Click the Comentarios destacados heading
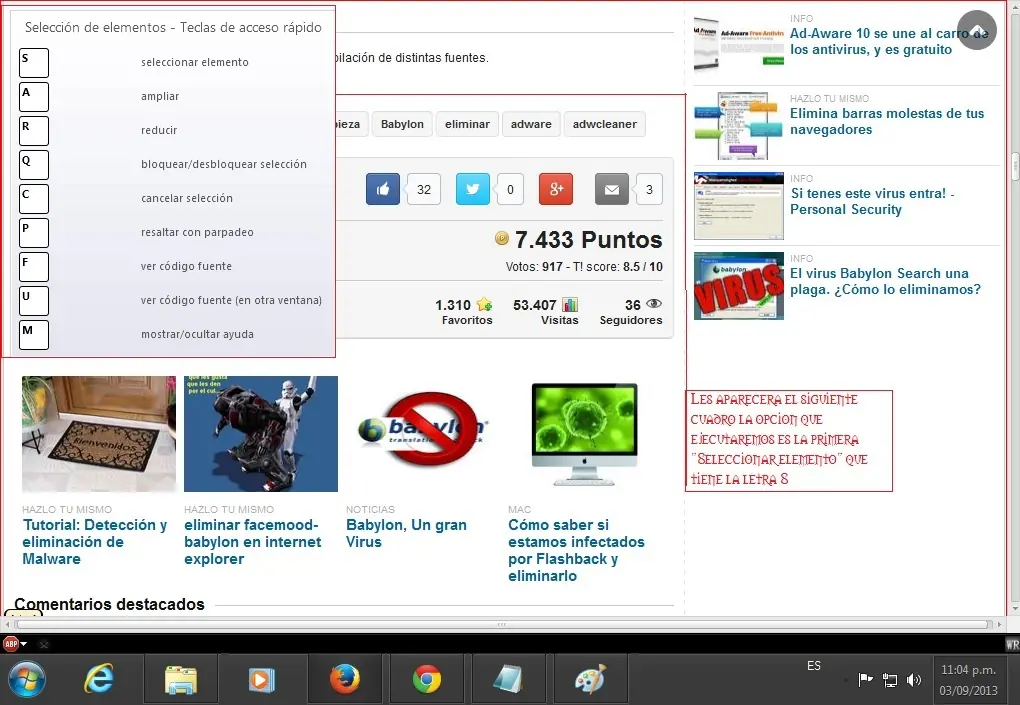This screenshot has width=1020, height=705. pos(109,604)
